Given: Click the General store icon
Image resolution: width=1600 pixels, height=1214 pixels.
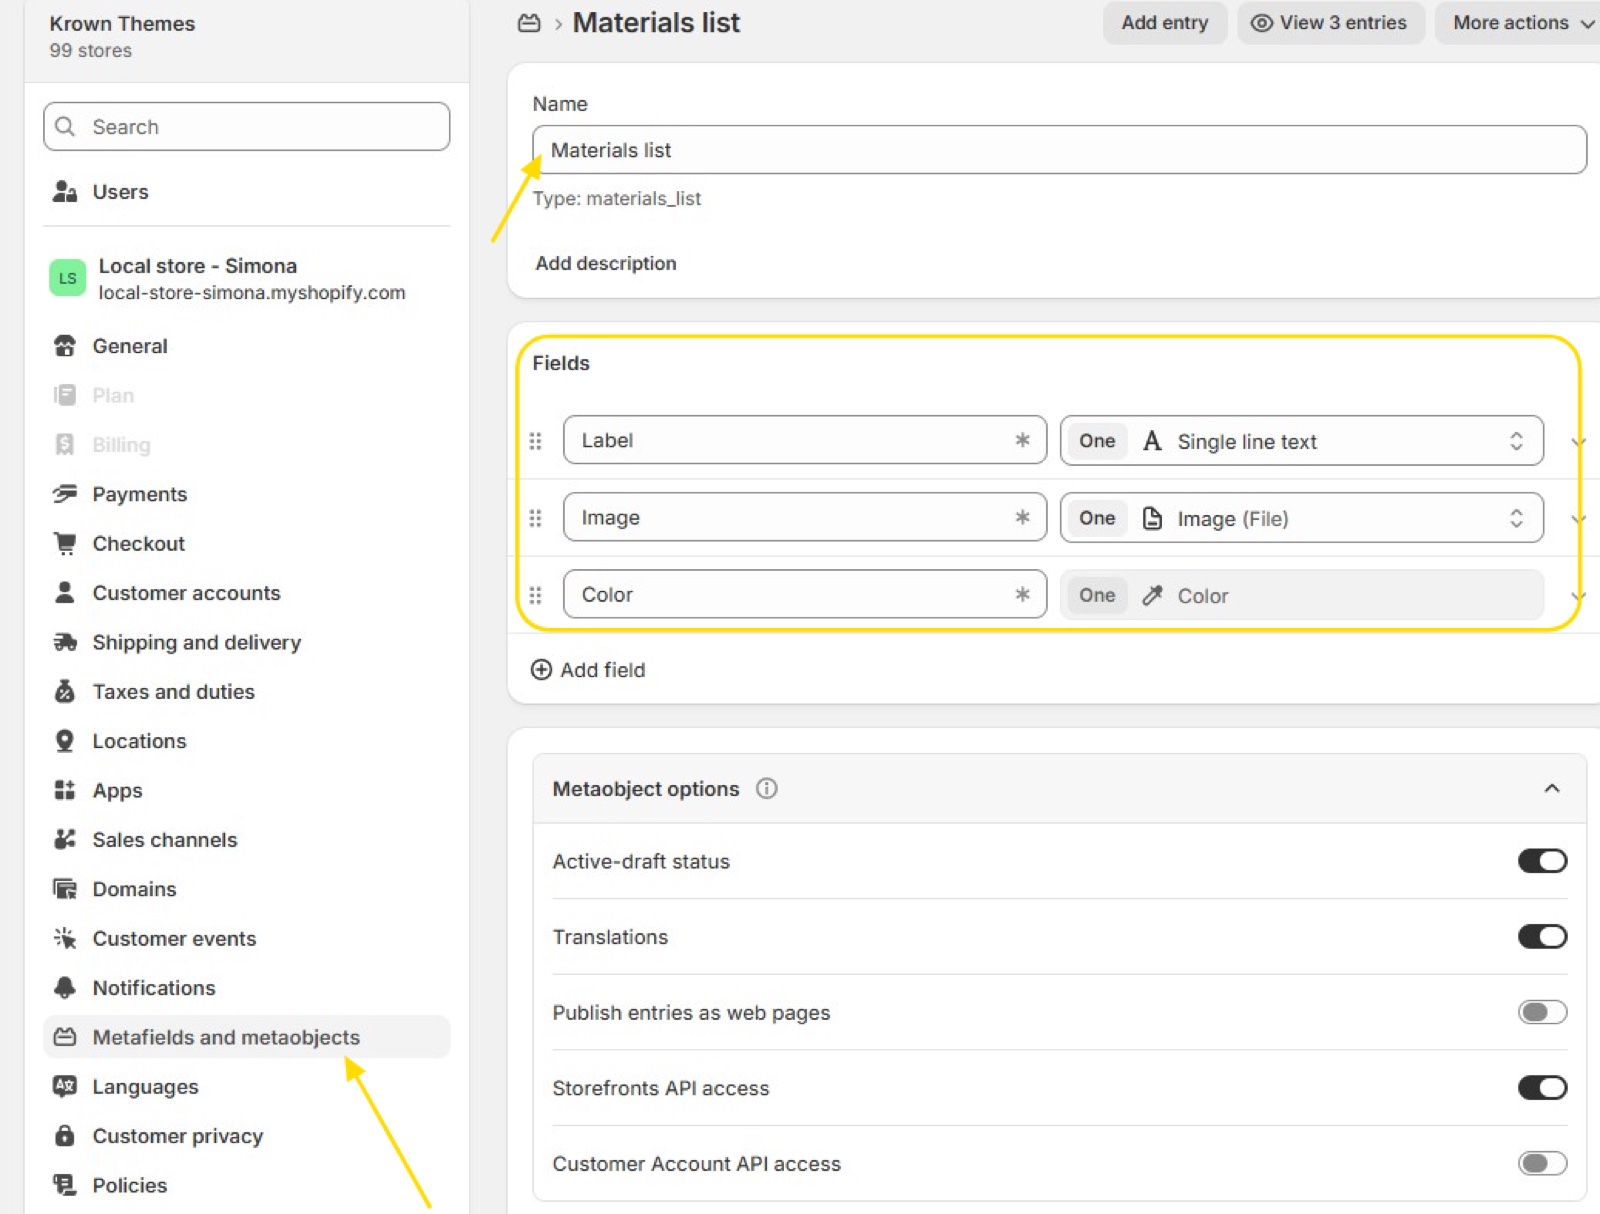Looking at the screenshot, I should [65, 346].
